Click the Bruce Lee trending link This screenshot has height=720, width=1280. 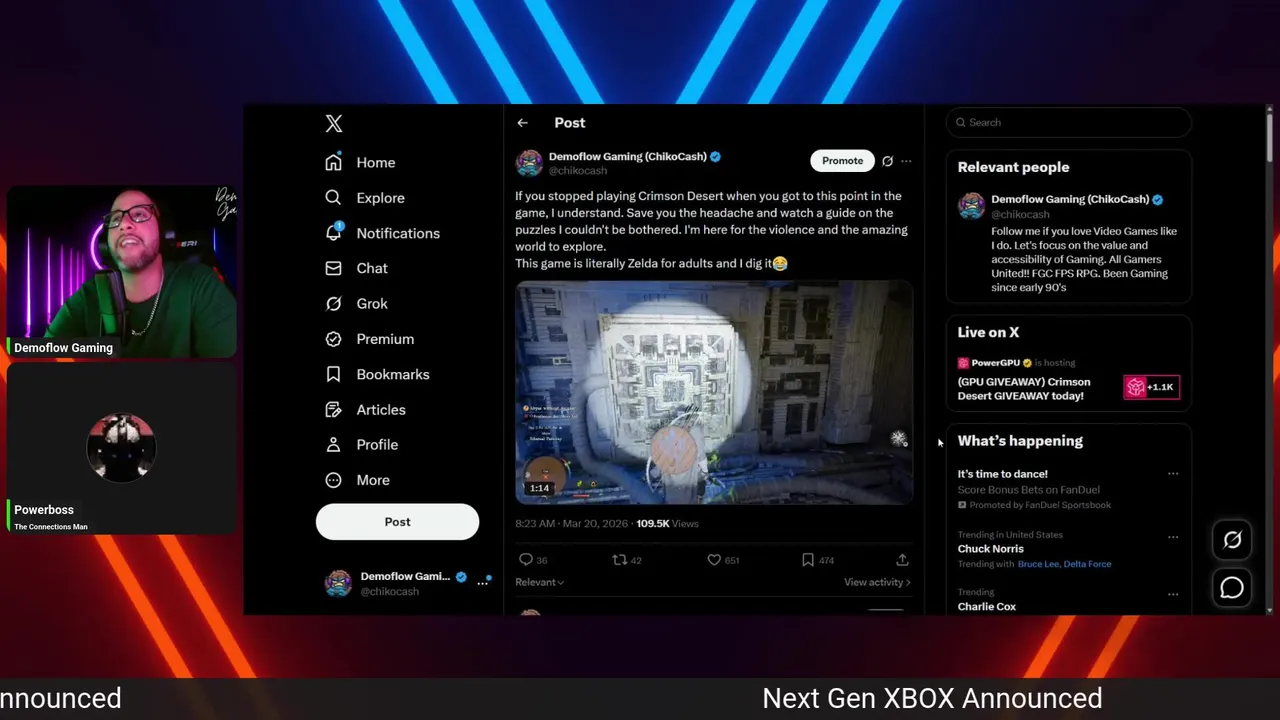[1038, 564]
